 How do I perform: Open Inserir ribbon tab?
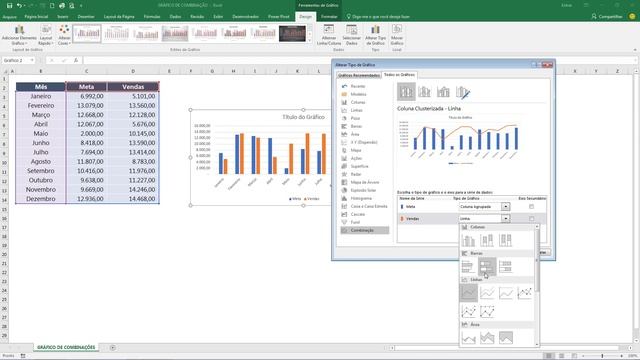tap(62, 17)
